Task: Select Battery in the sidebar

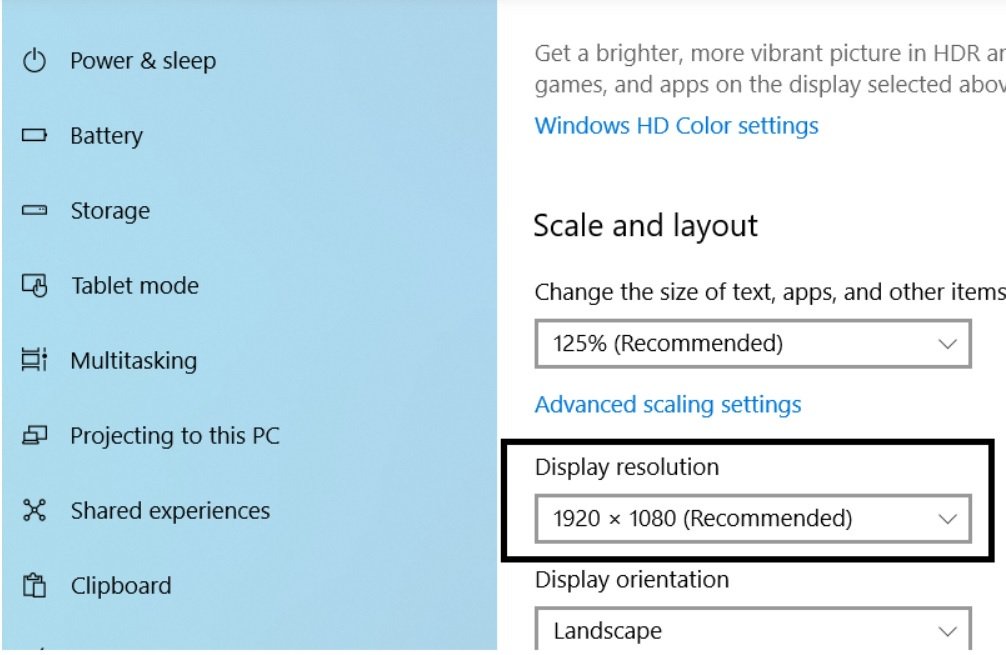Action: (x=106, y=136)
